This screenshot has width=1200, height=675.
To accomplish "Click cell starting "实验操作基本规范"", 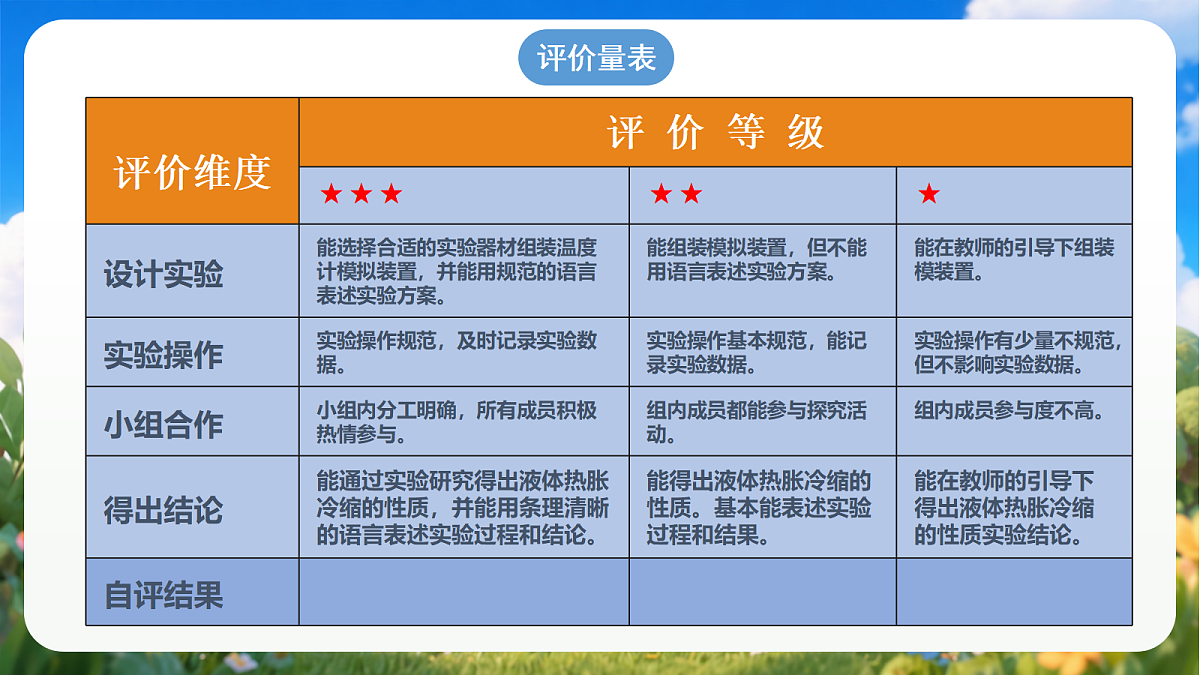I will (762, 352).
